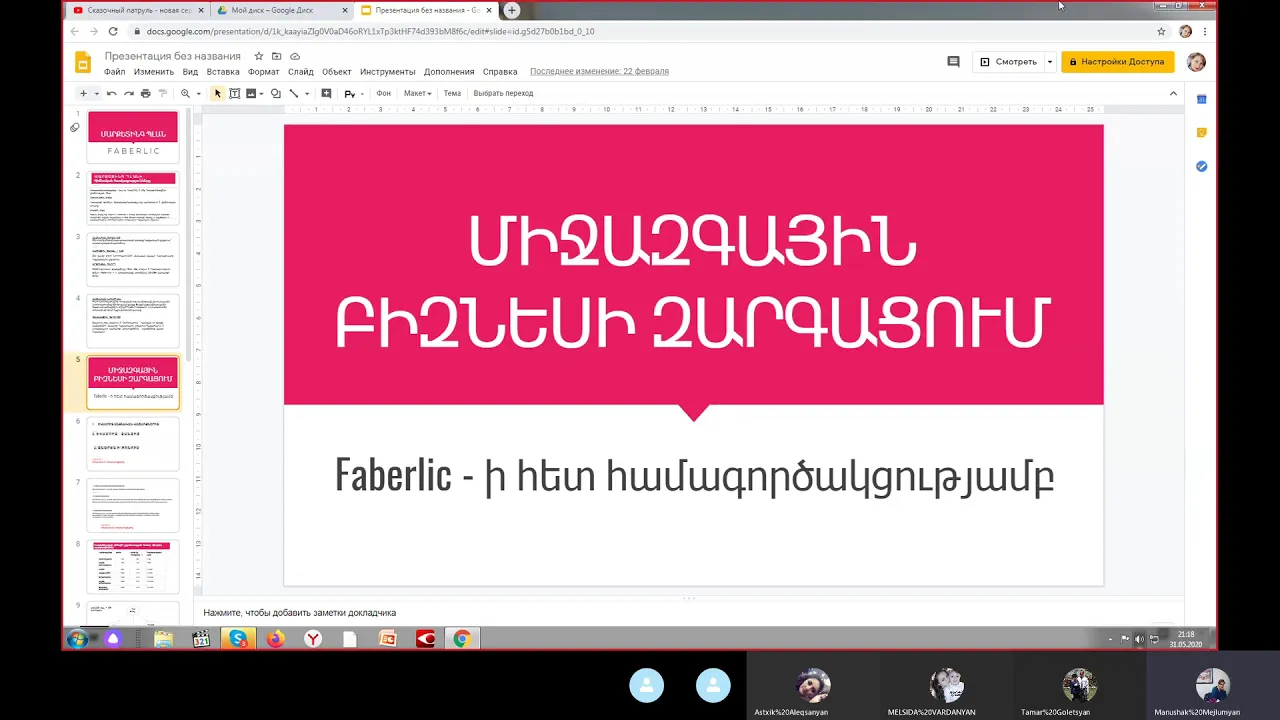Click the move-to-folder icon beside title
Viewport: 1280px width, 720px height.
point(277,56)
